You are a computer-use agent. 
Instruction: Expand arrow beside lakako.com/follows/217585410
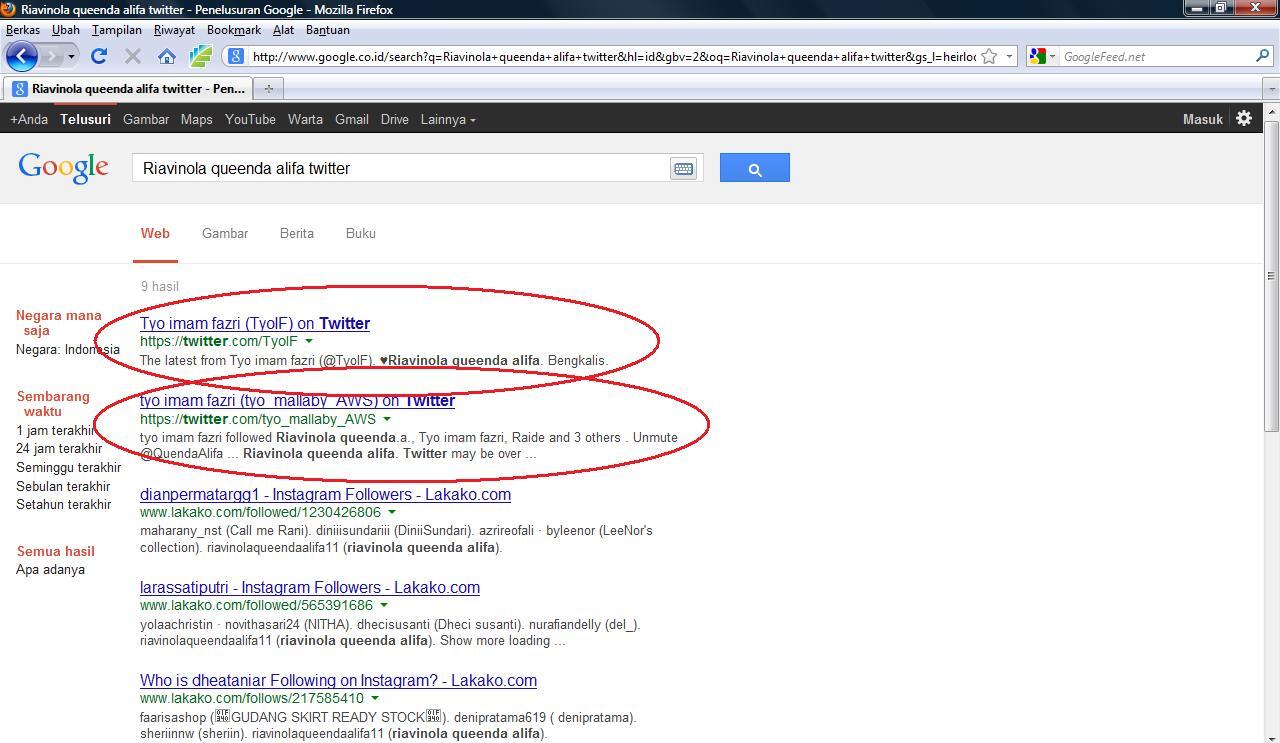coord(375,698)
